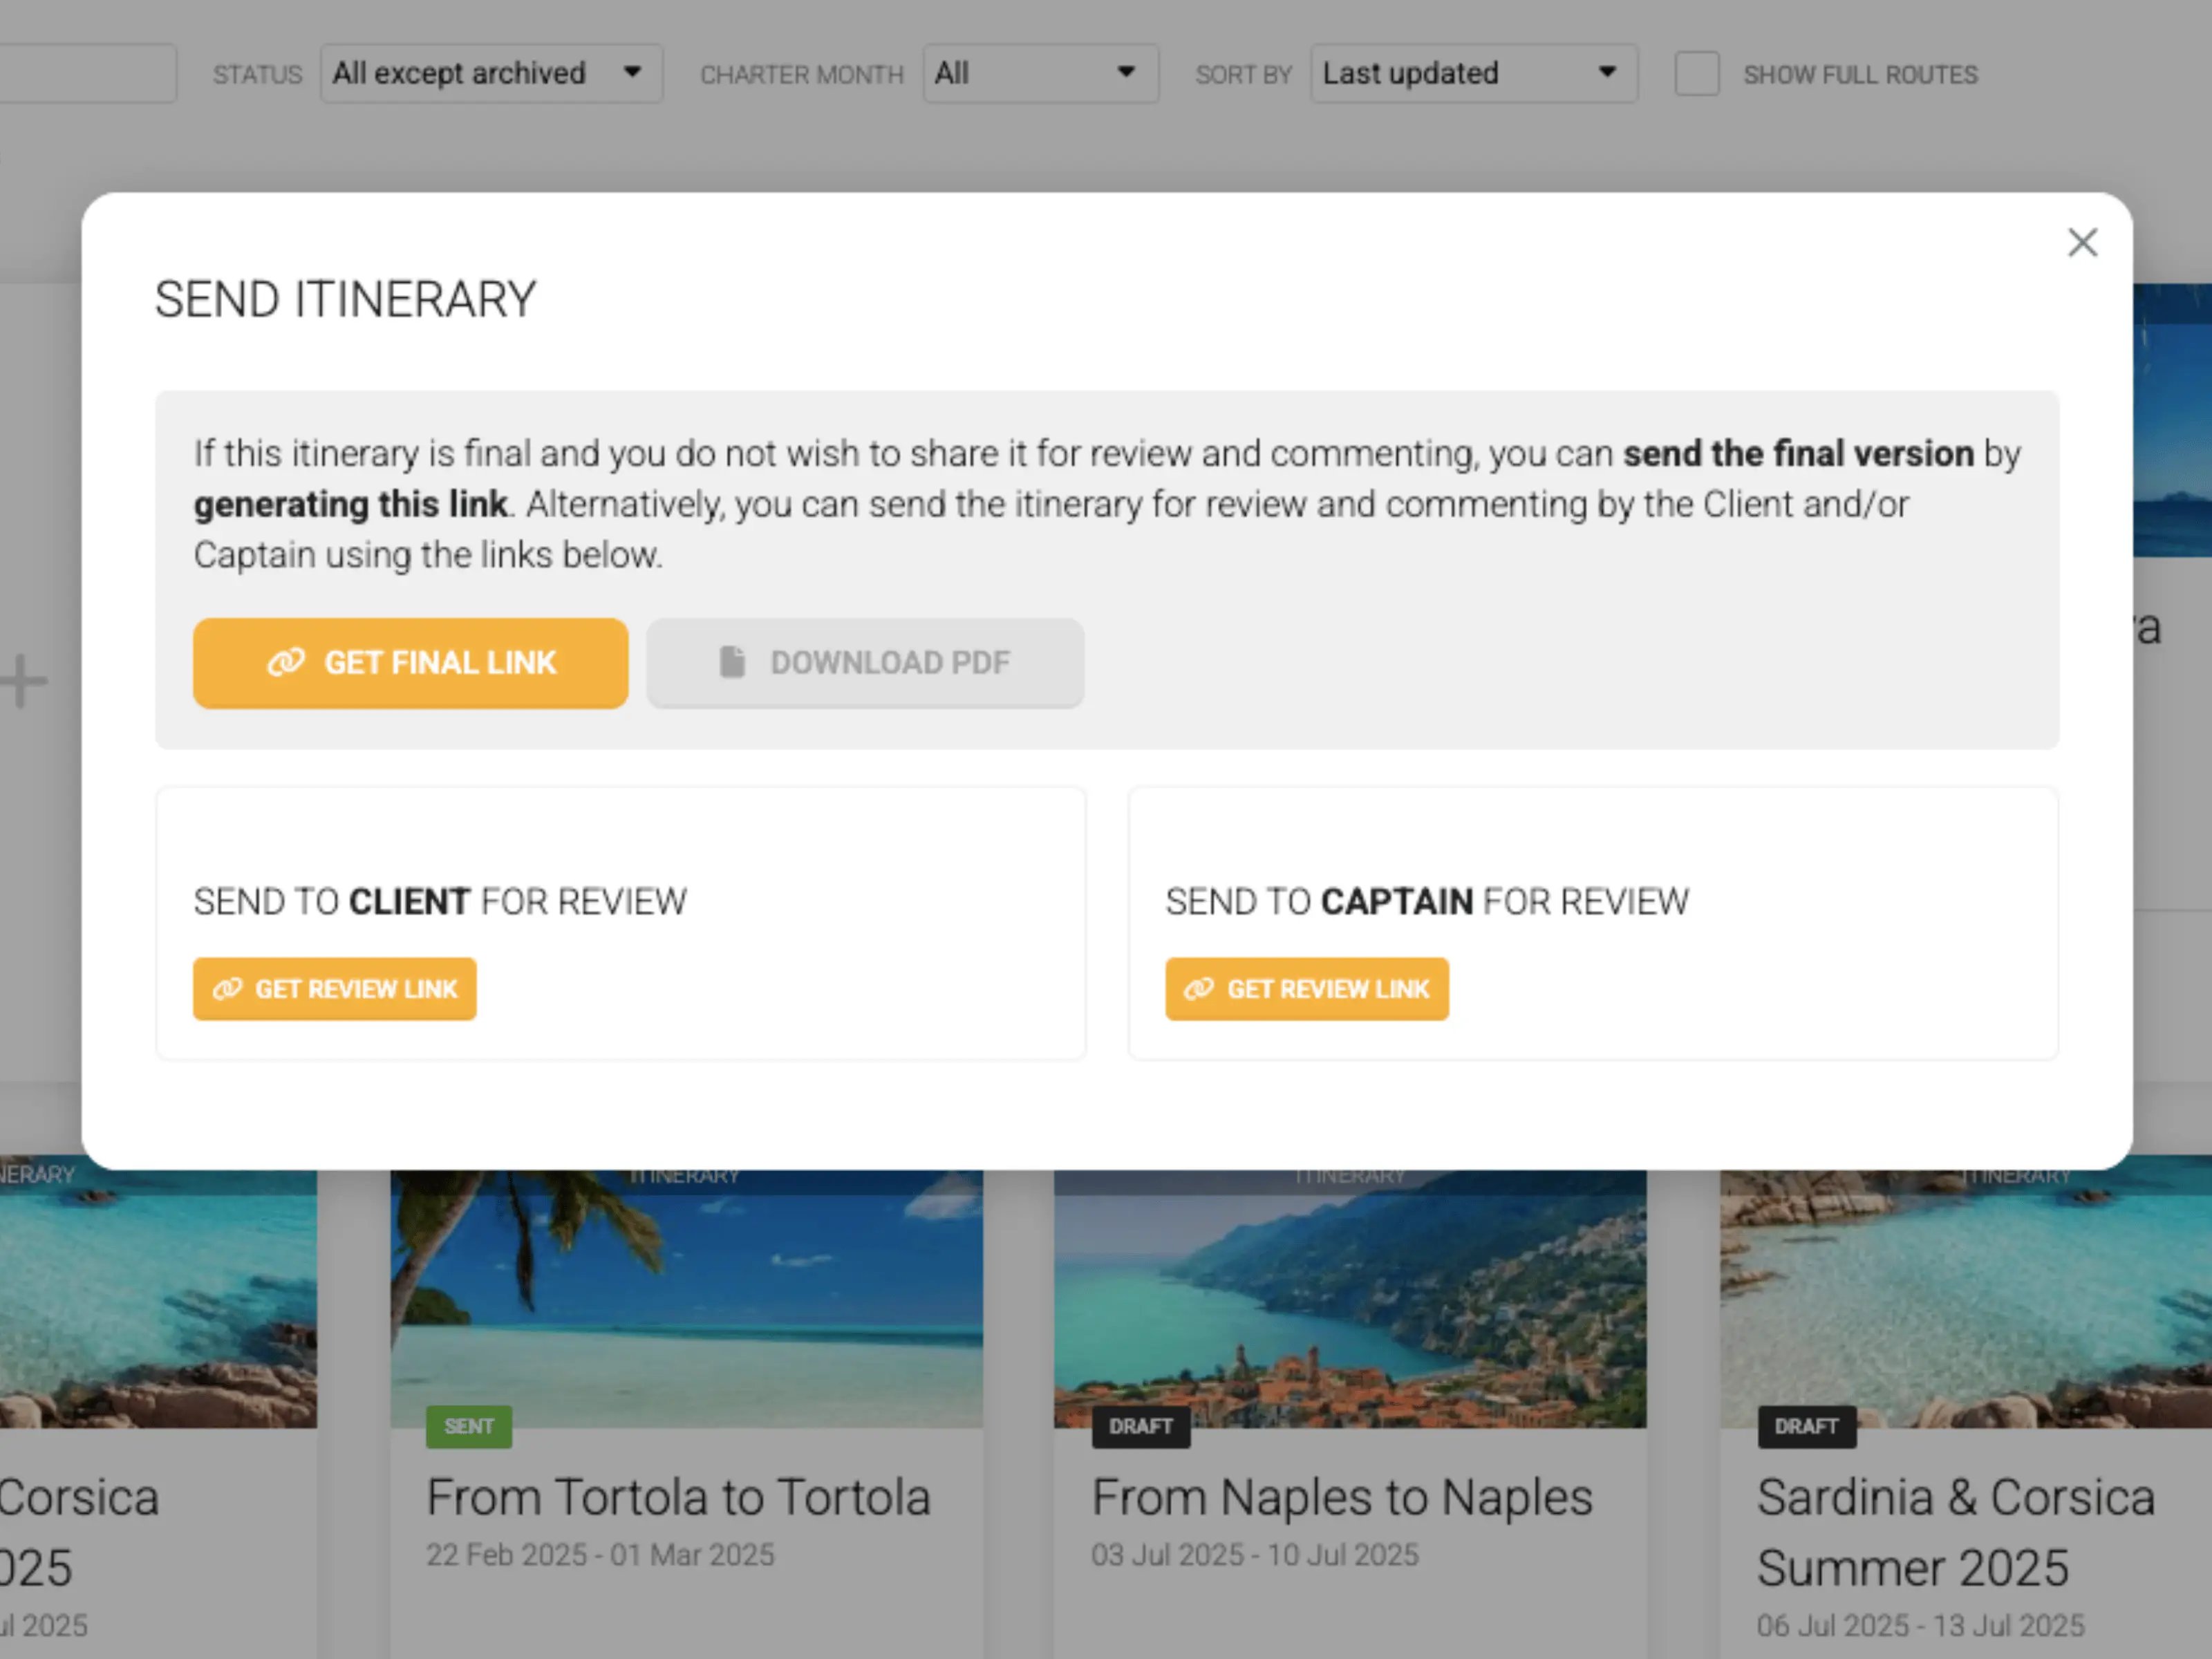The image size is (2212, 1659).
Task: Click DRAFT badge on Naples card
Action: tap(1140, 1426)
